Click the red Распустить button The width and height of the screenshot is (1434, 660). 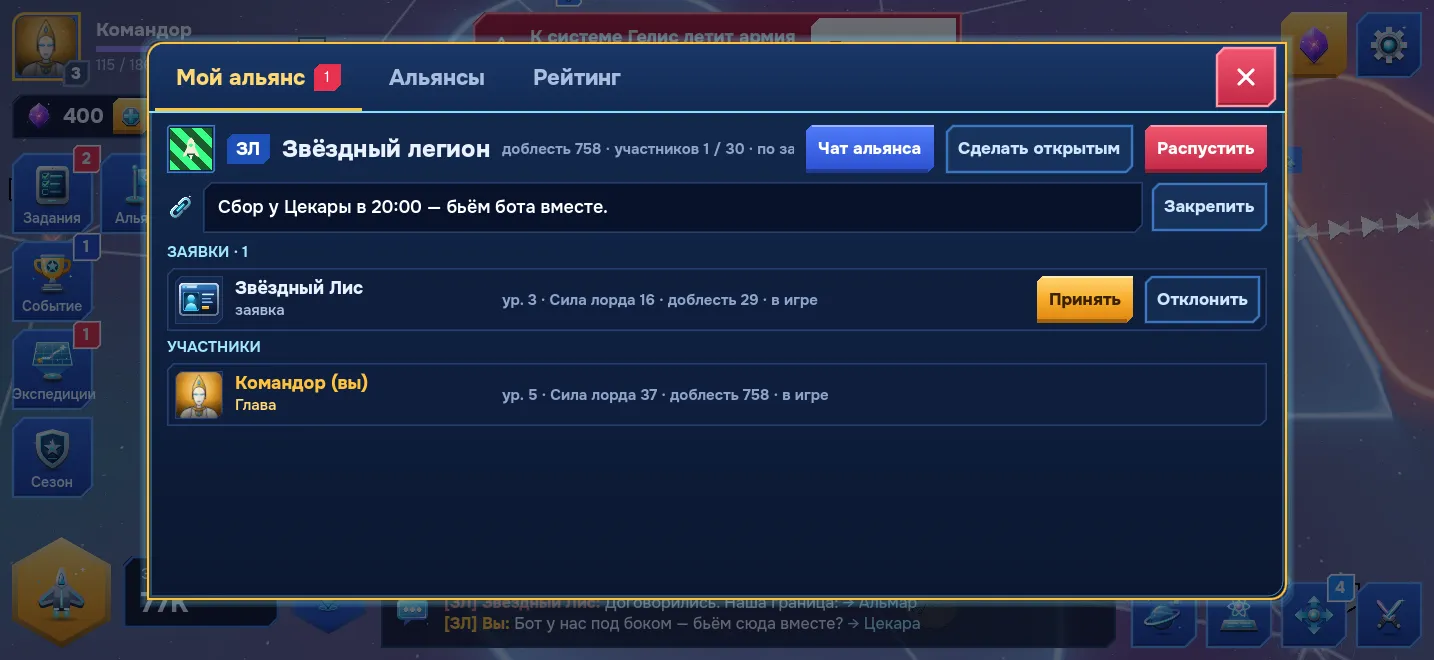tap(1205, 149)
